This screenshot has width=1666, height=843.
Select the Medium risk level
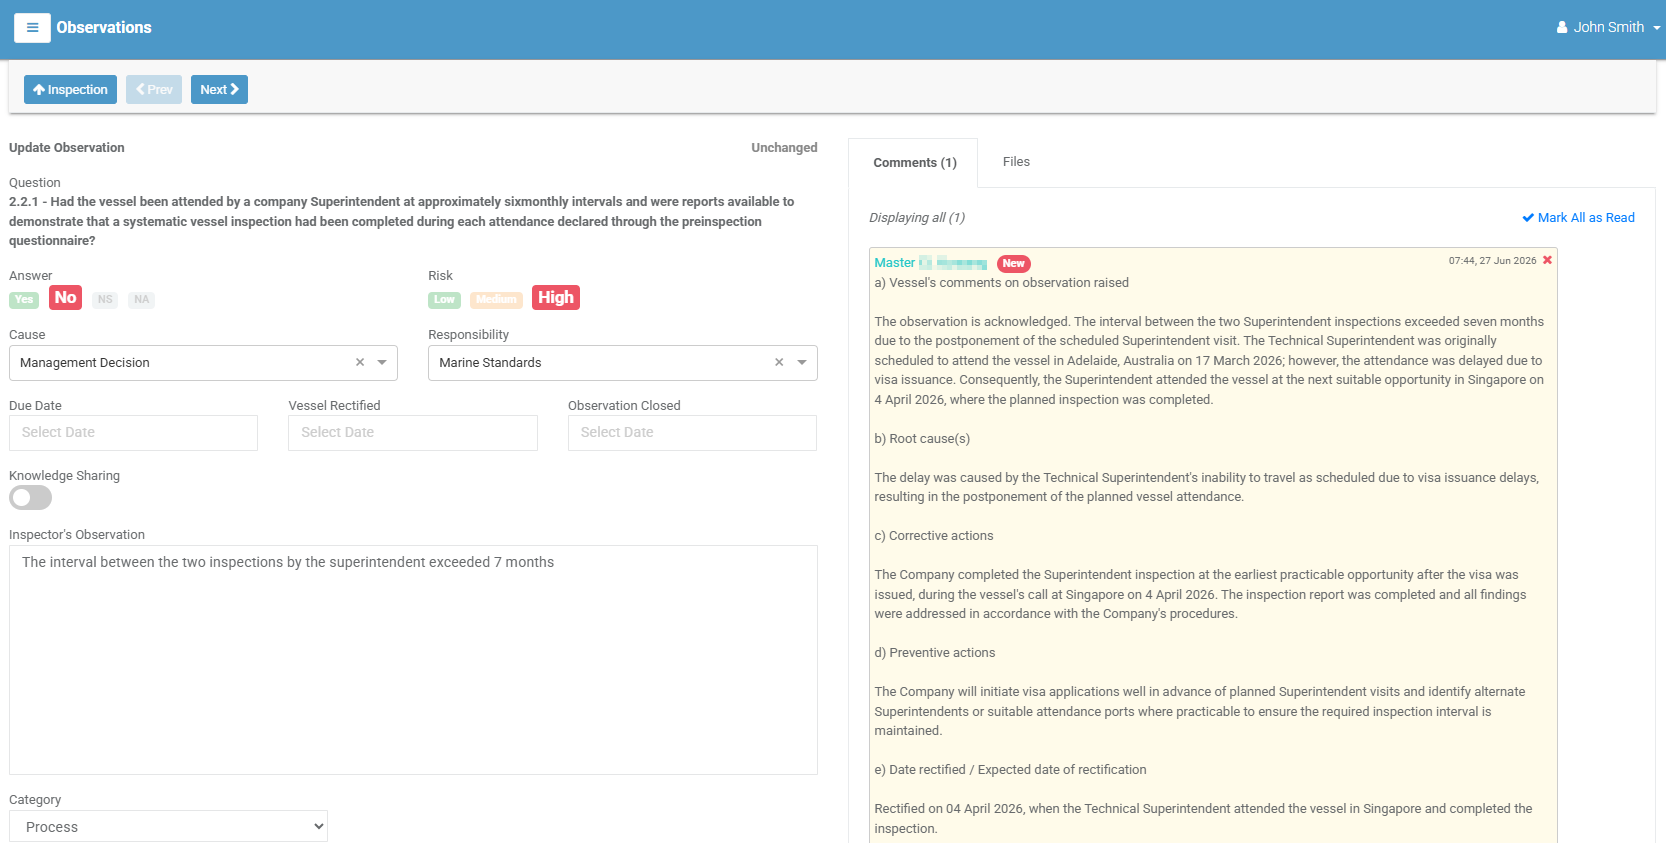click(496, 299)
